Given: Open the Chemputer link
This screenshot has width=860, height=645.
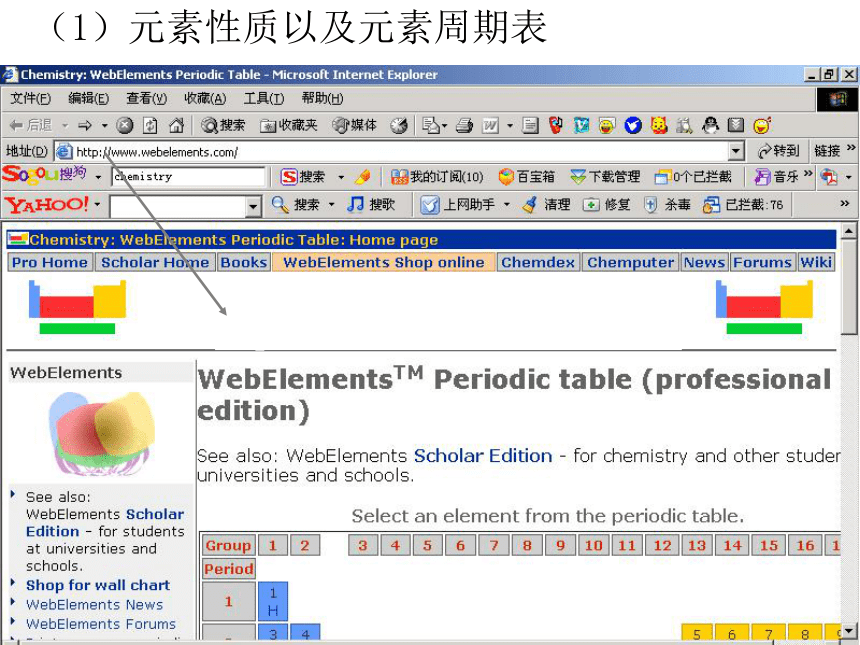Looking at the screenshot, I should coord(631,262).
